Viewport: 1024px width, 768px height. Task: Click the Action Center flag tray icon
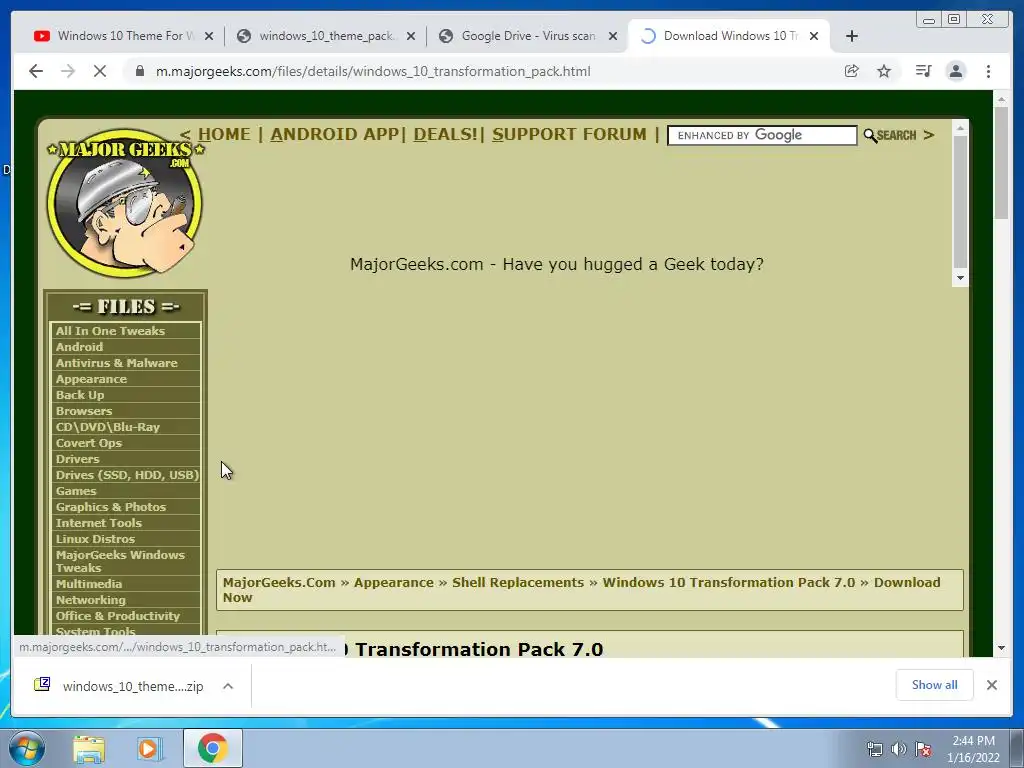(x=923, y=749)
